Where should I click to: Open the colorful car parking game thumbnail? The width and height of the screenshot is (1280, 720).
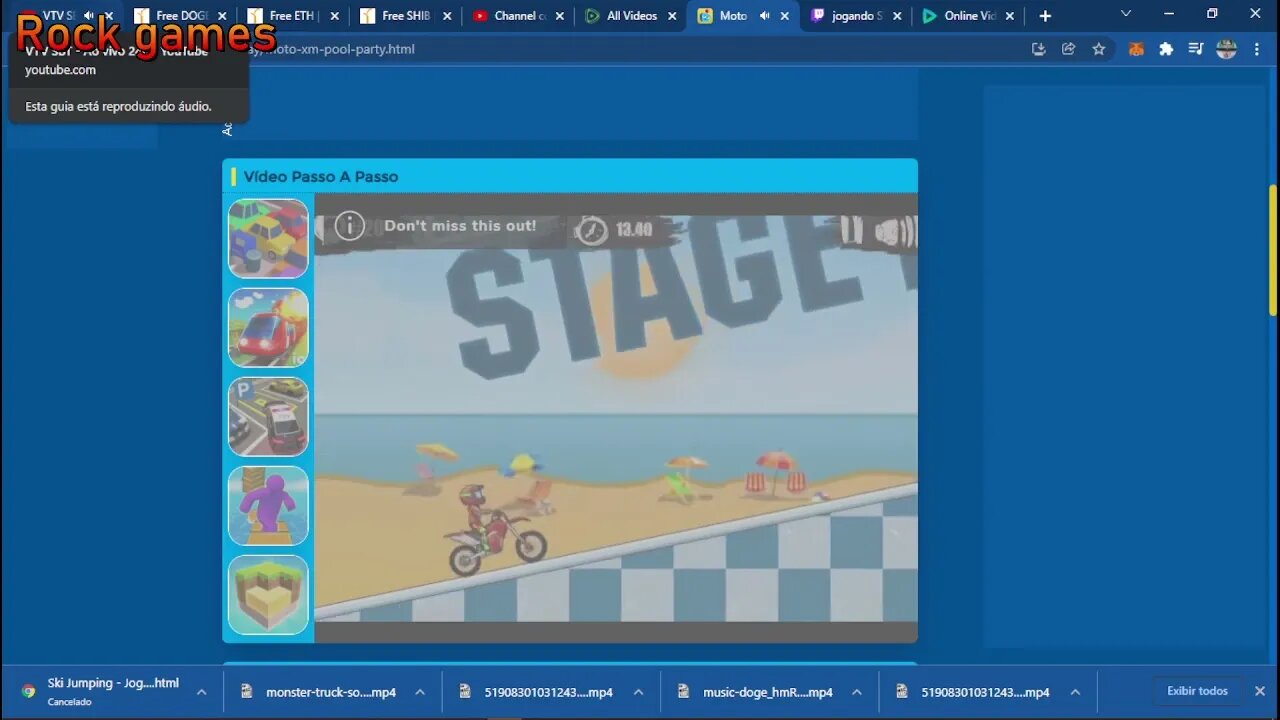pos(268,238)
